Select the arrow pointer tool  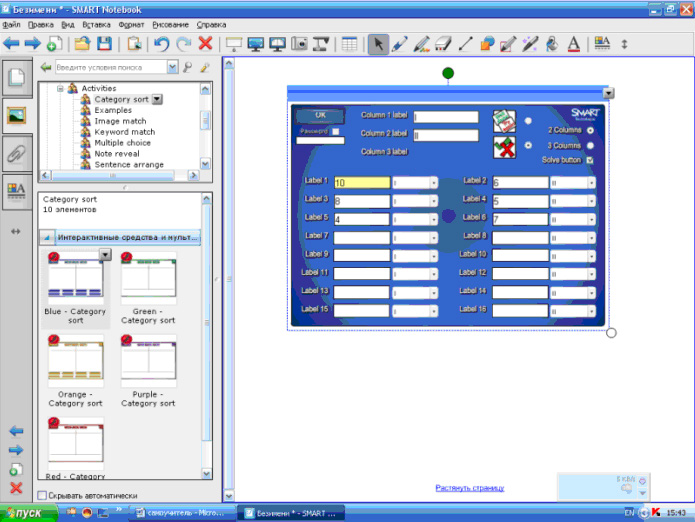pyautogui.click(x=379, y=44)
